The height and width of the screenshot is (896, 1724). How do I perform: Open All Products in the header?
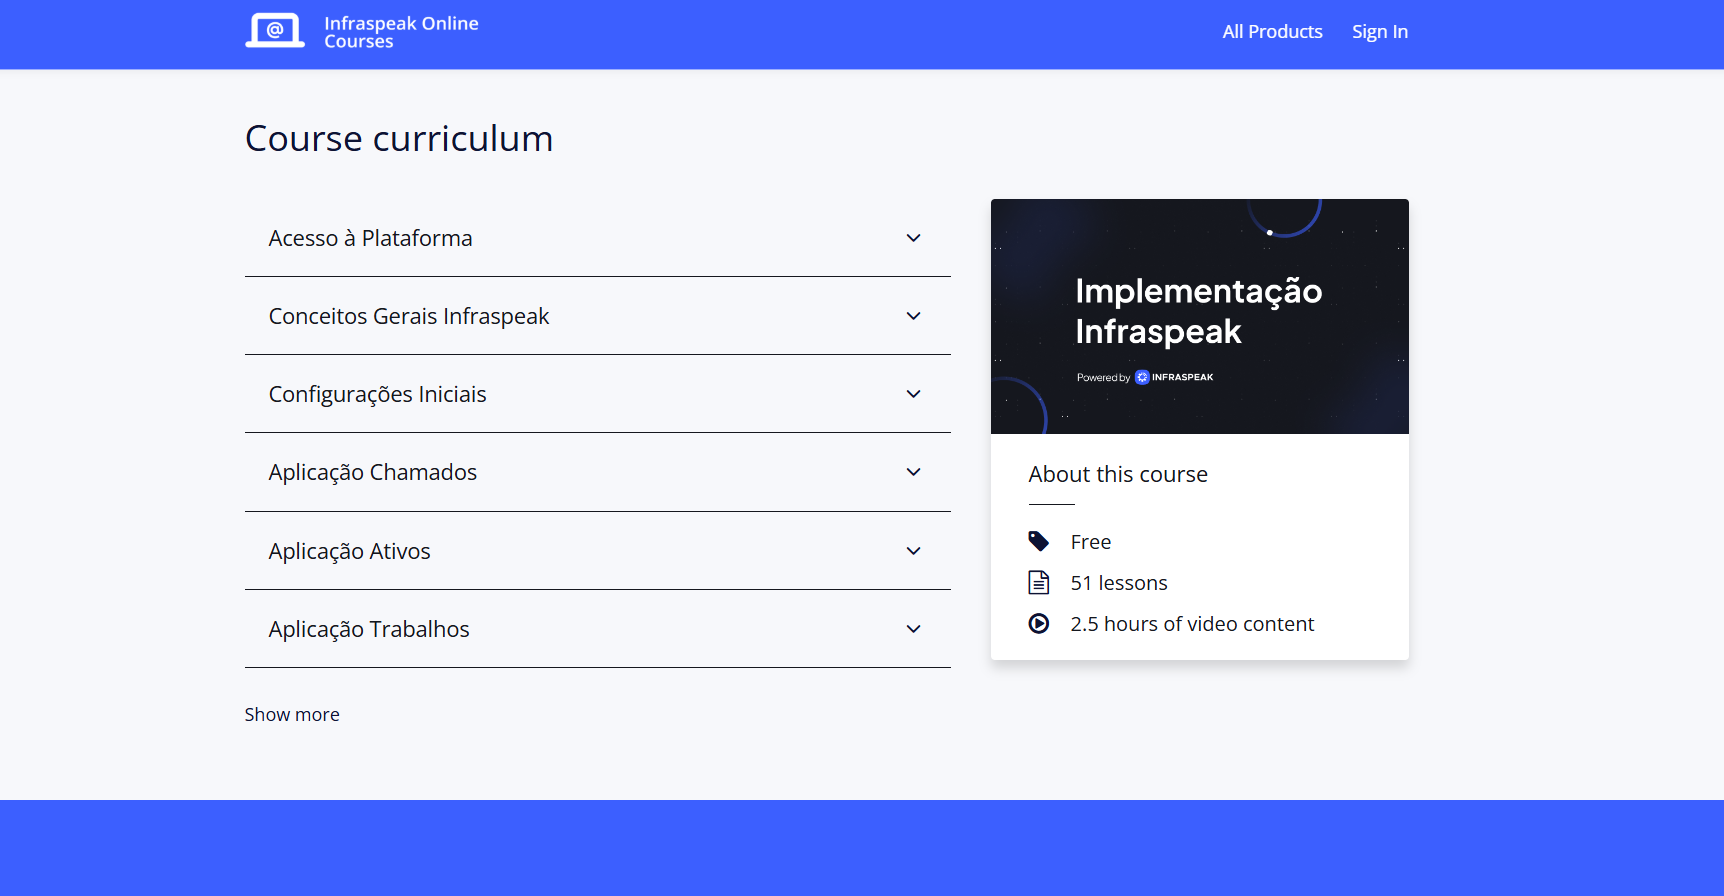(1272, 32)
